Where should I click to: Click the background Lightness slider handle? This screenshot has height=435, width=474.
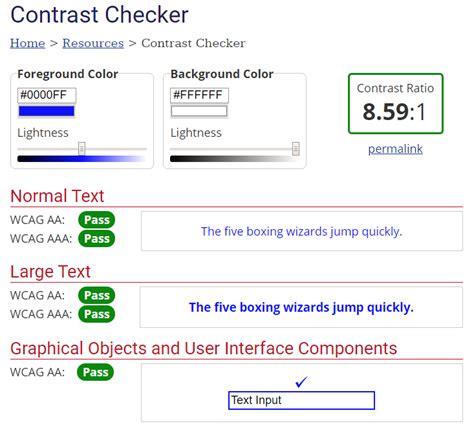[296, 149]
